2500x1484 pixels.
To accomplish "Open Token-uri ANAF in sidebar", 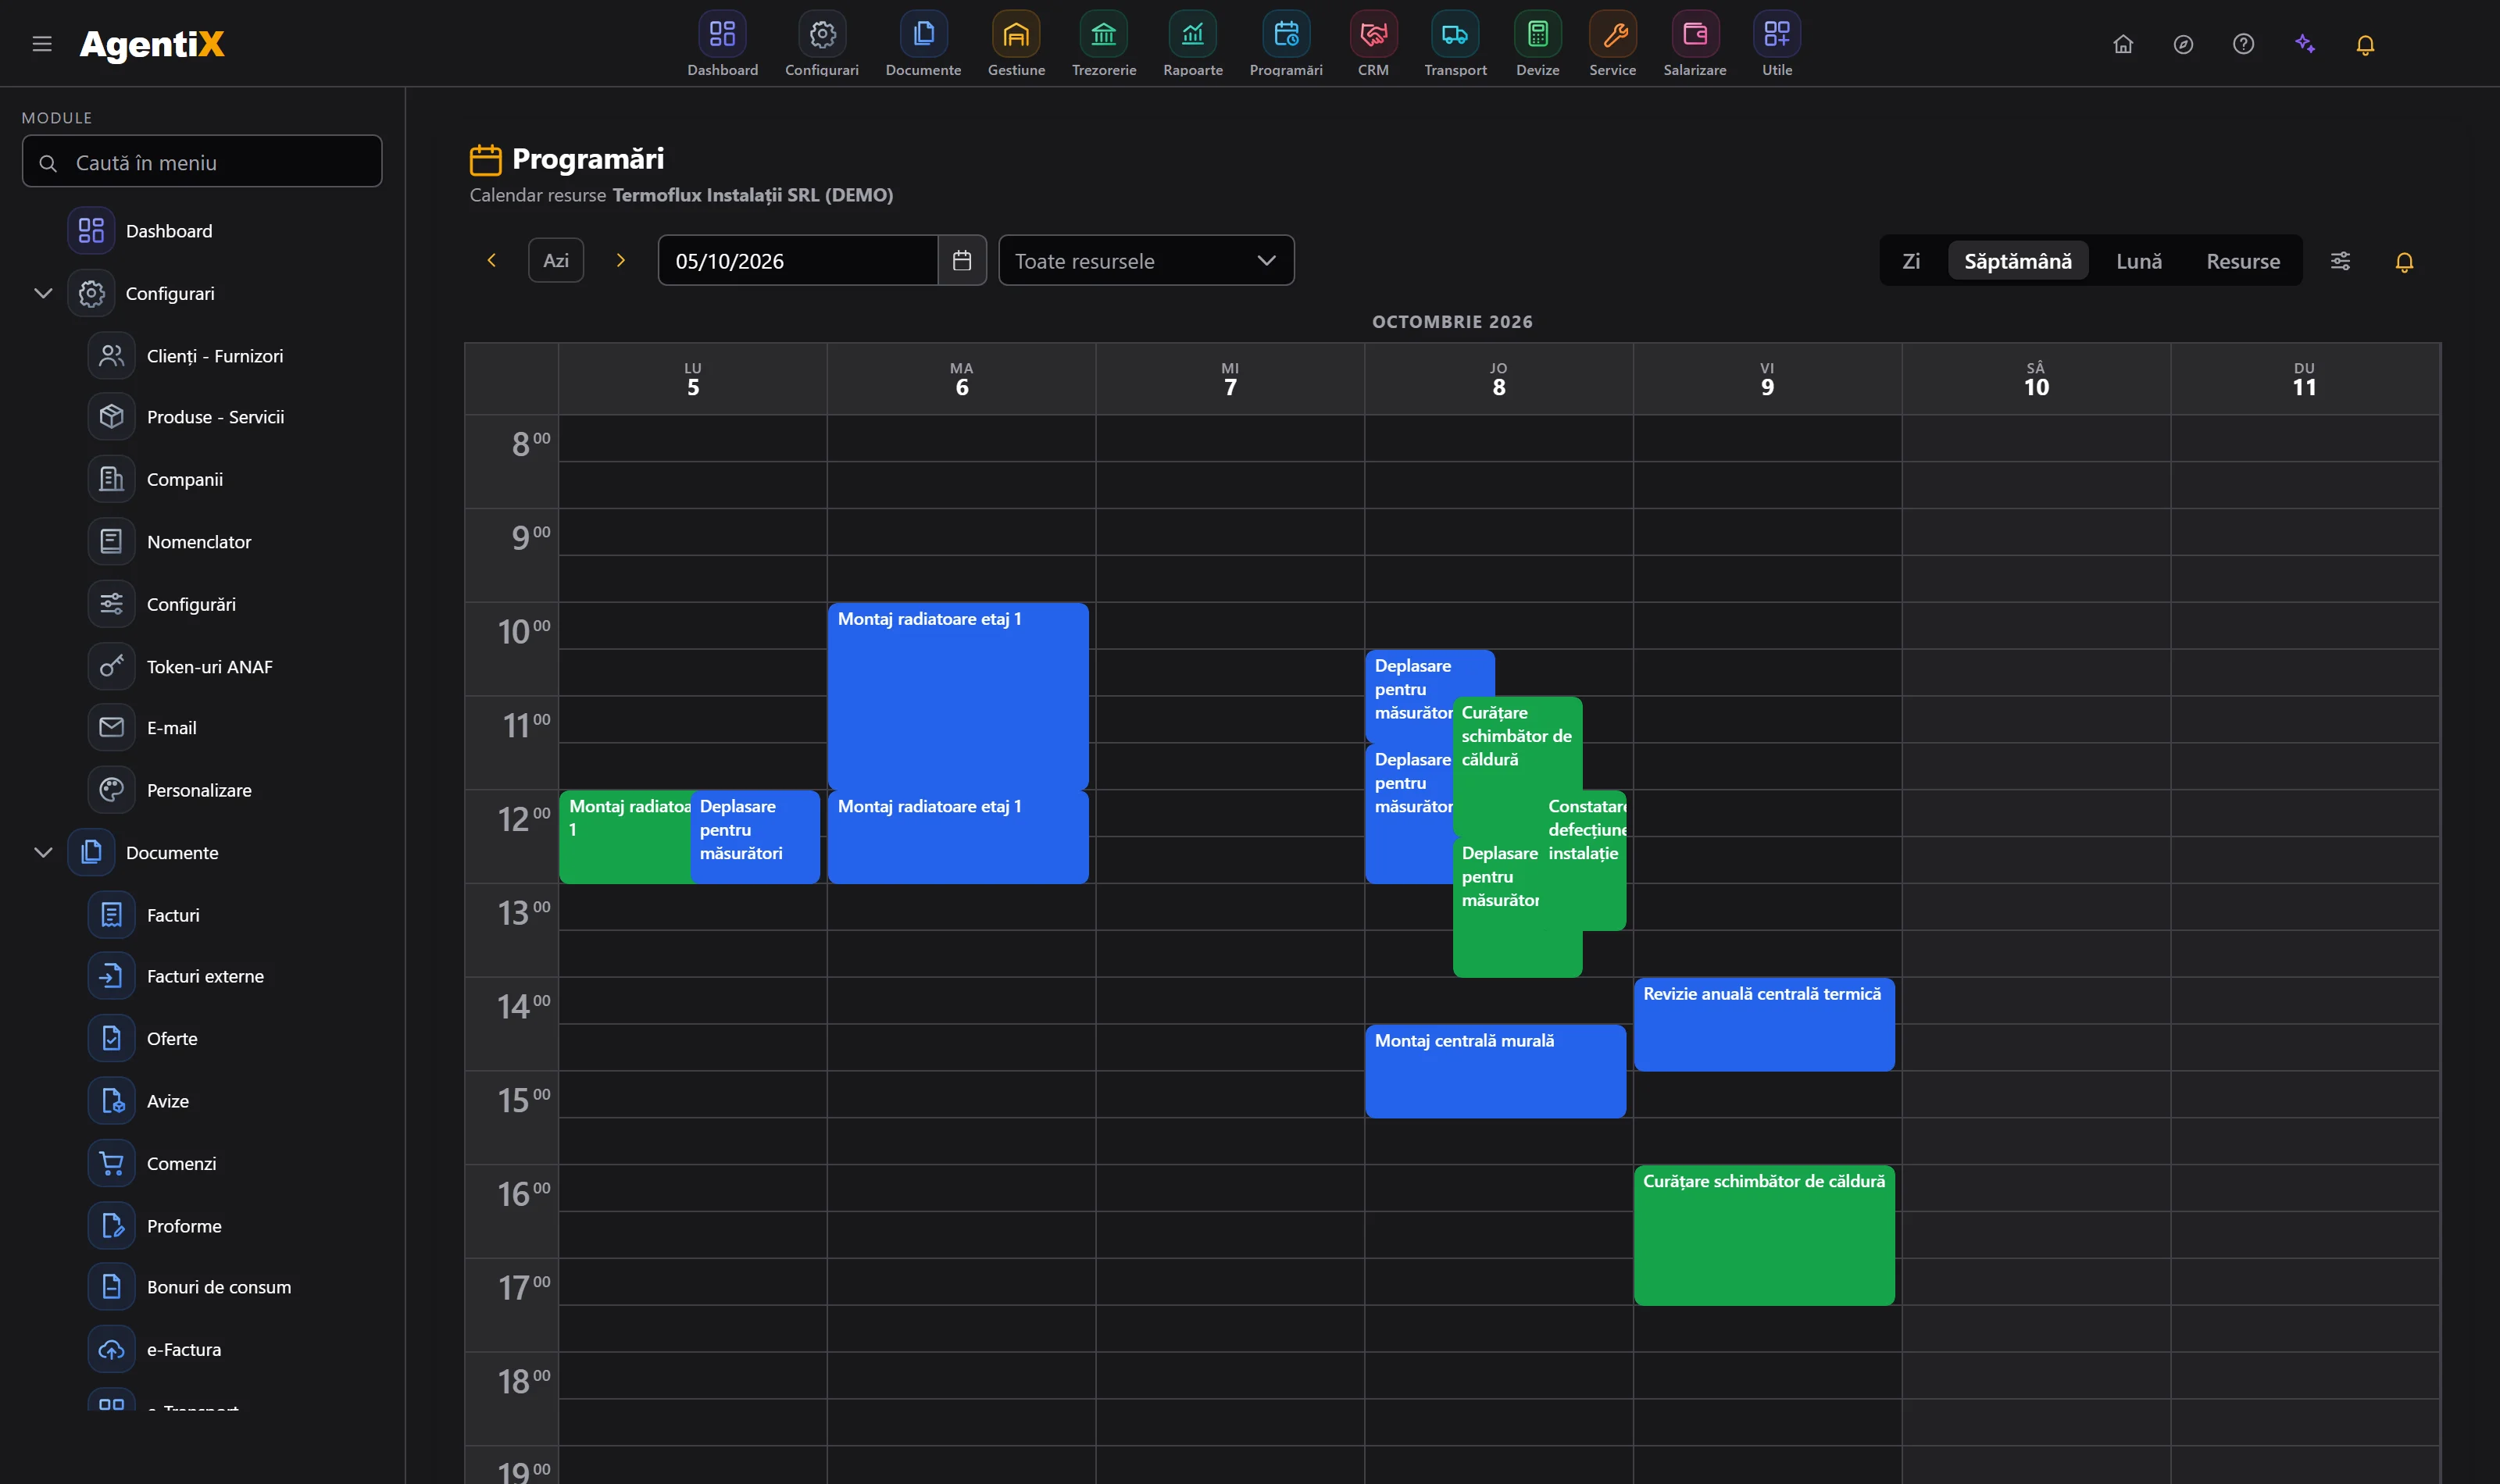I will pyautogui.click(x=180, y=666).
